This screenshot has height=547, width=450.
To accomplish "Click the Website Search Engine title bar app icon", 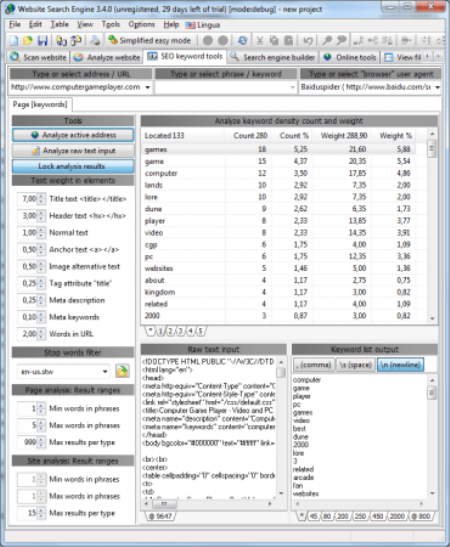I will tap(10, 9).
